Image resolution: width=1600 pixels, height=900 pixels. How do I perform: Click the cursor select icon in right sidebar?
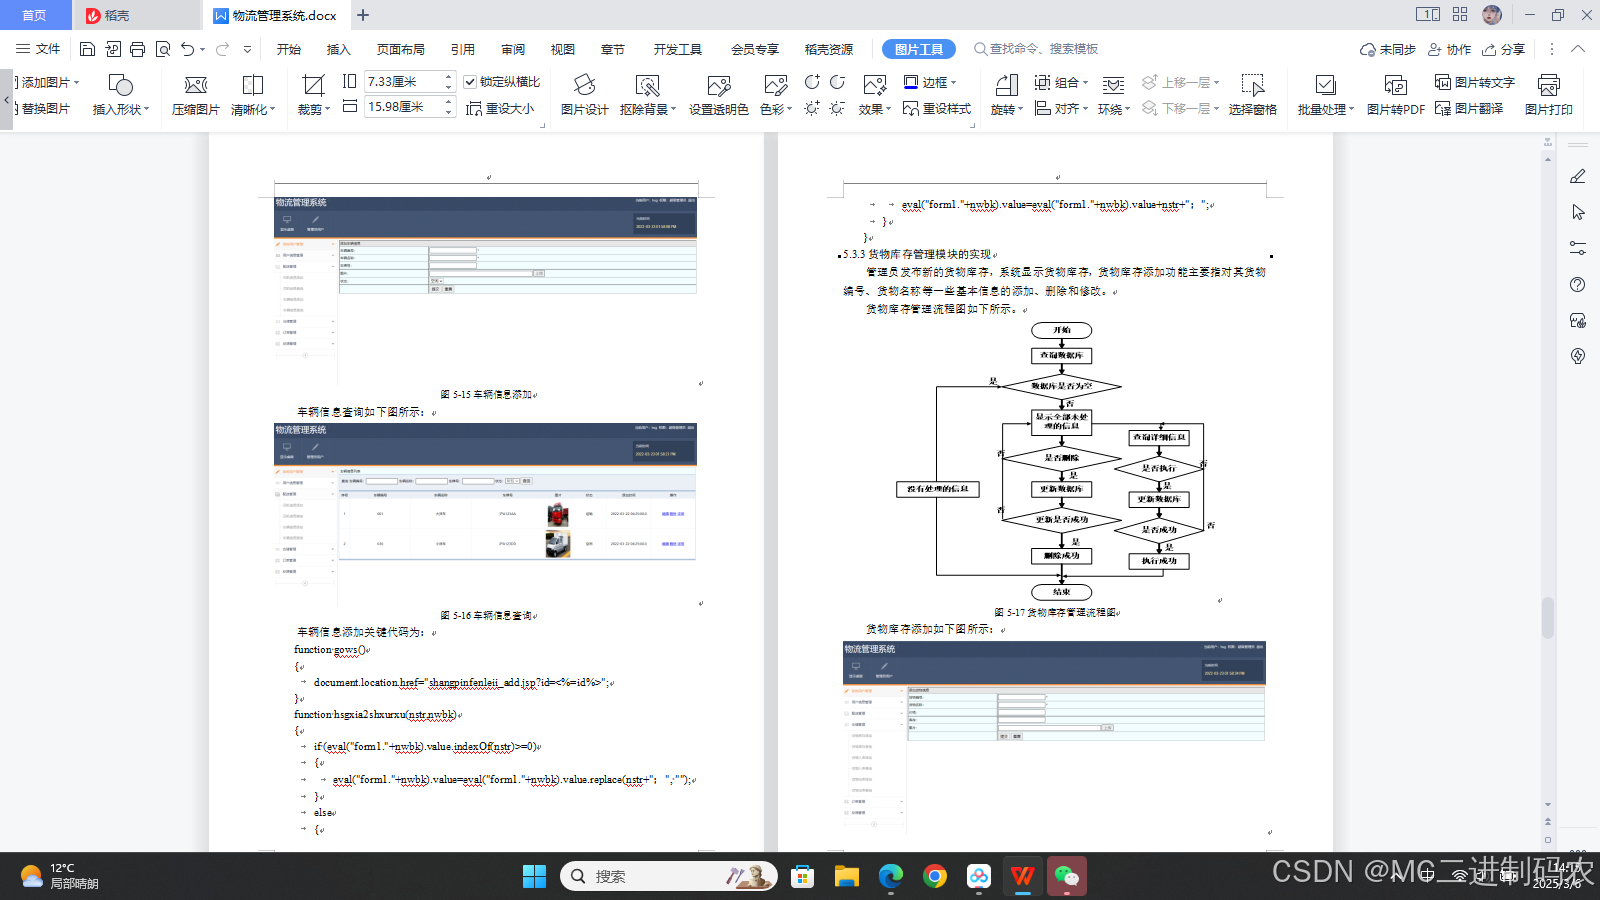tap(1578, 212)
